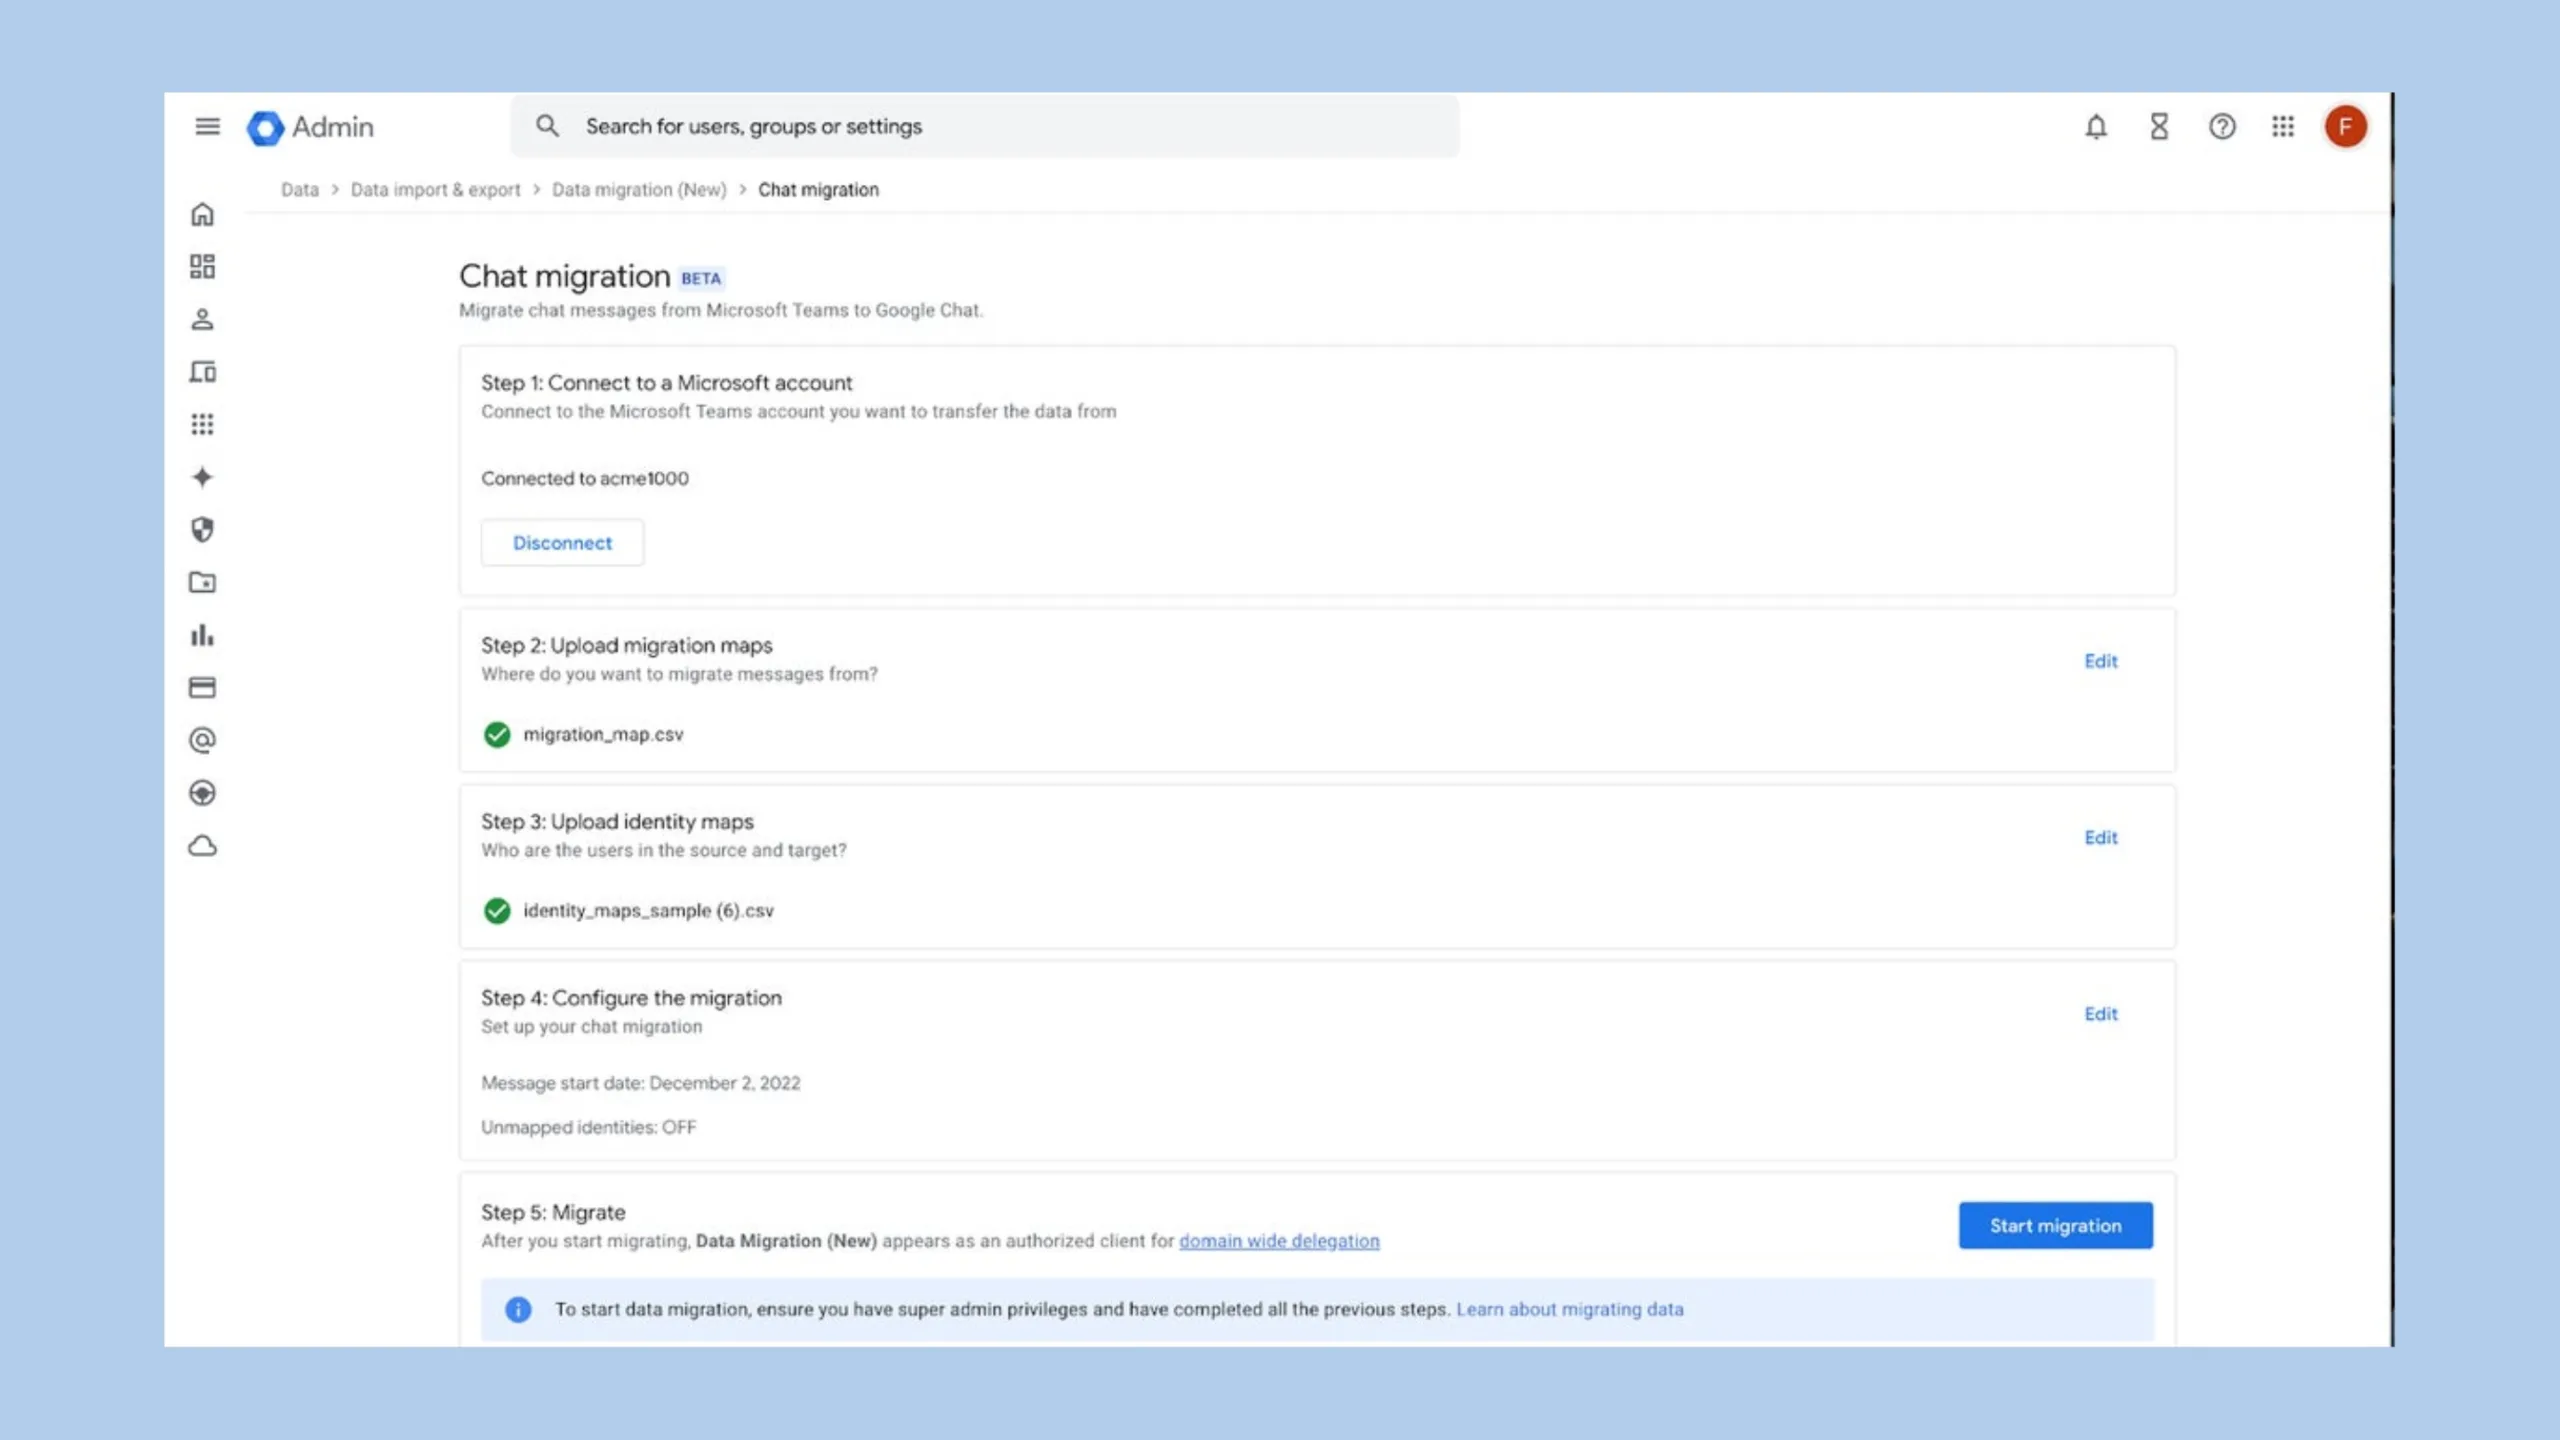Open Reporting bar chart icon
The width and height of the screenshot is (2560, 1440).
click(202, 635)
